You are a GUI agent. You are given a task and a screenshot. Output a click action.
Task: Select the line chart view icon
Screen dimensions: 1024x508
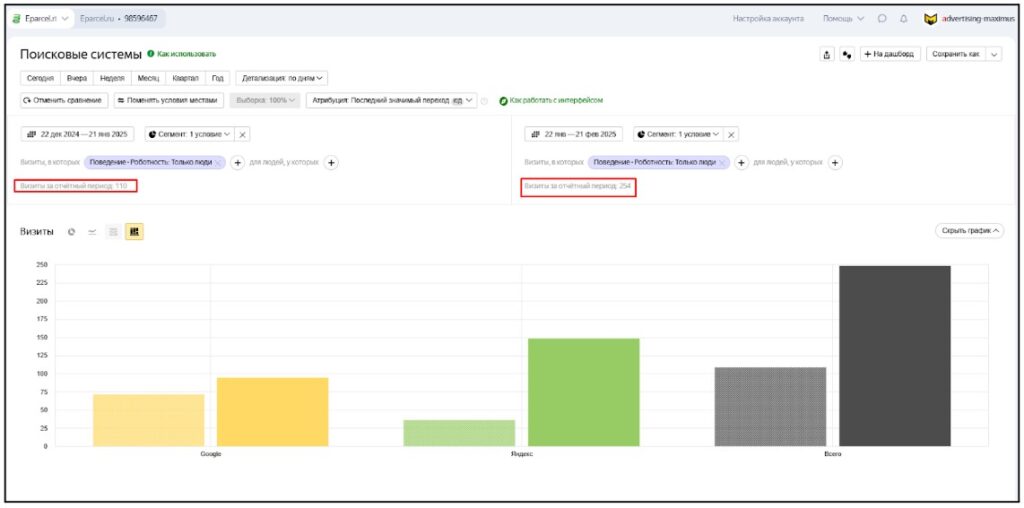(x=92, y=231)
